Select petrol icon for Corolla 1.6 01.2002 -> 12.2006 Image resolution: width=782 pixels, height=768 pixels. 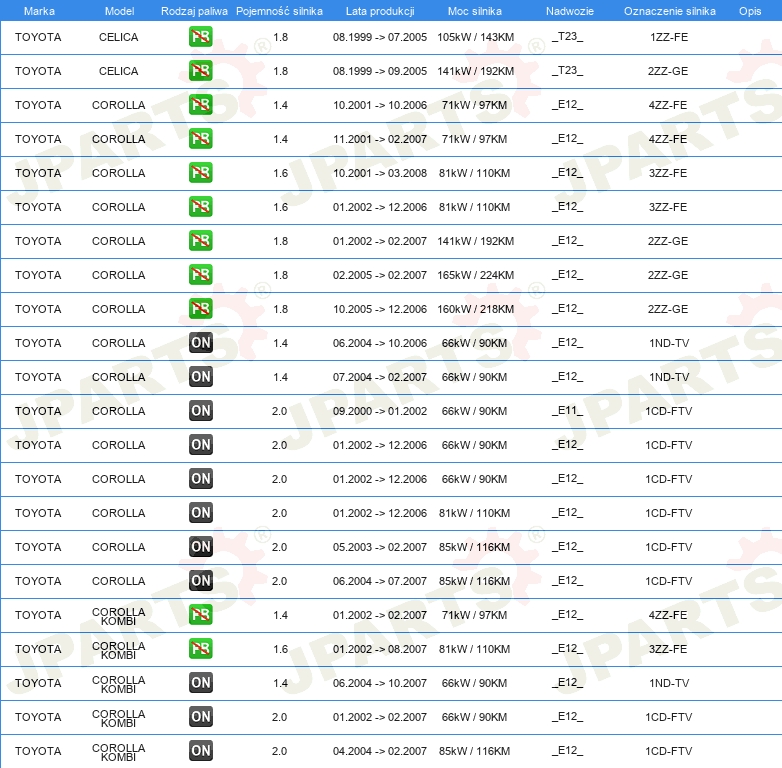[200, 206]
